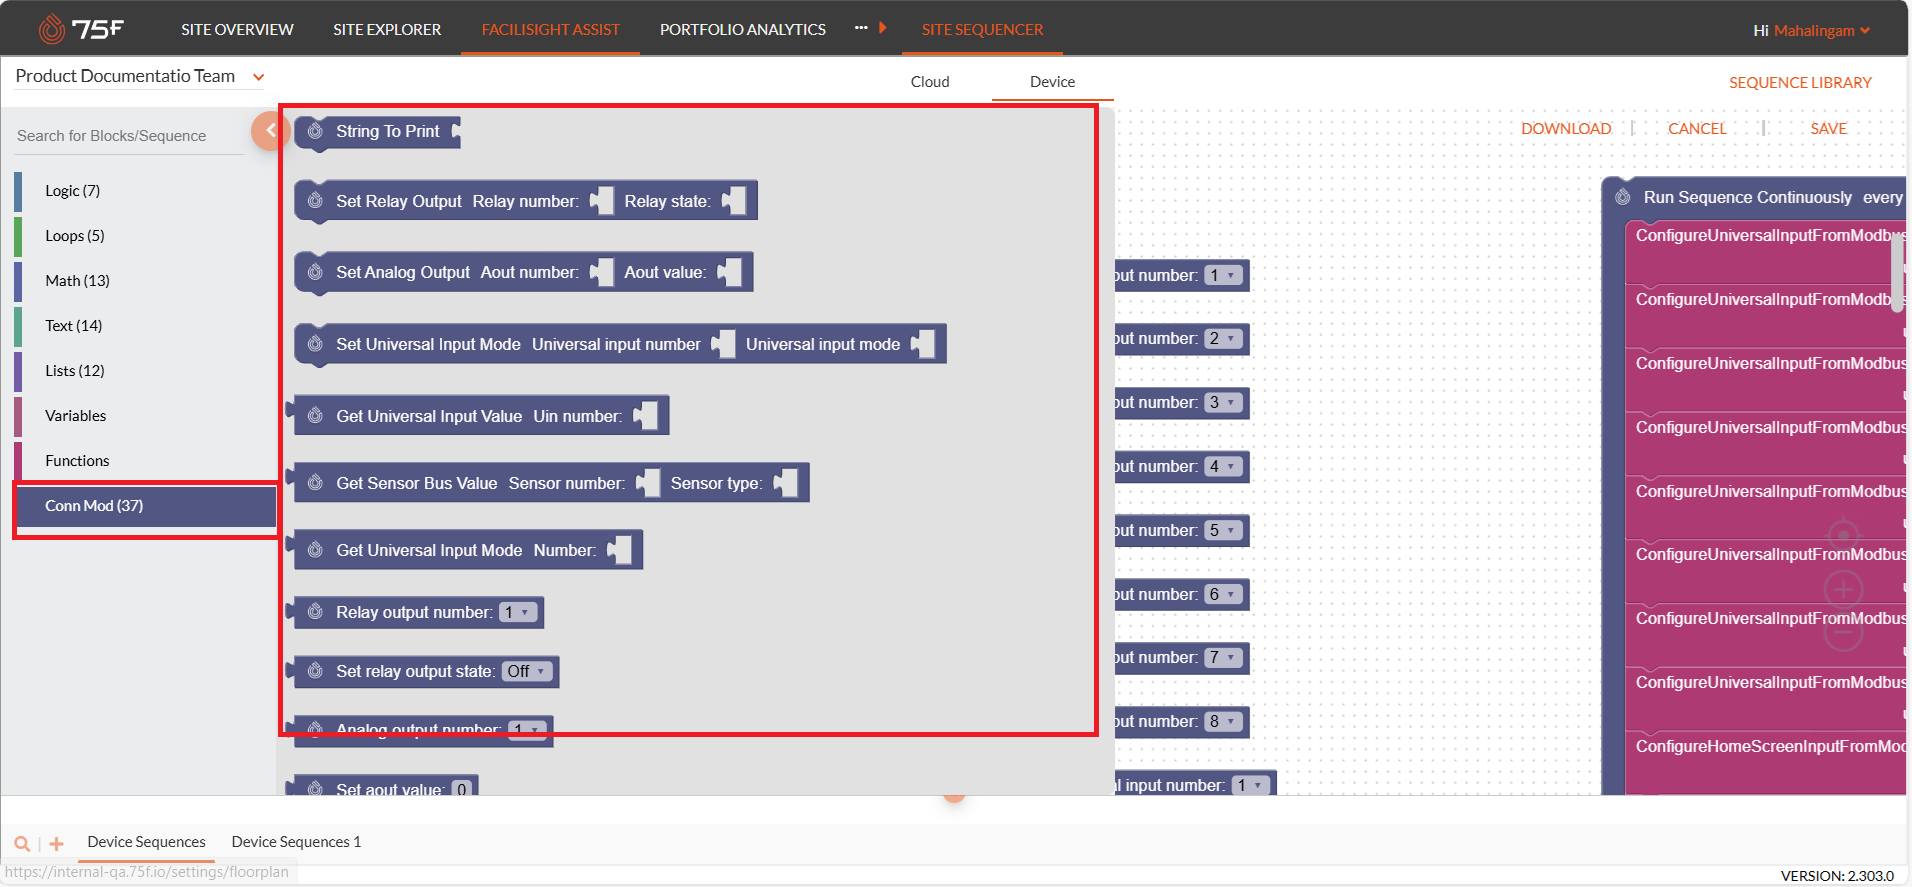
Task: Select Conn Mod (37) category
Action: point(146,506)
